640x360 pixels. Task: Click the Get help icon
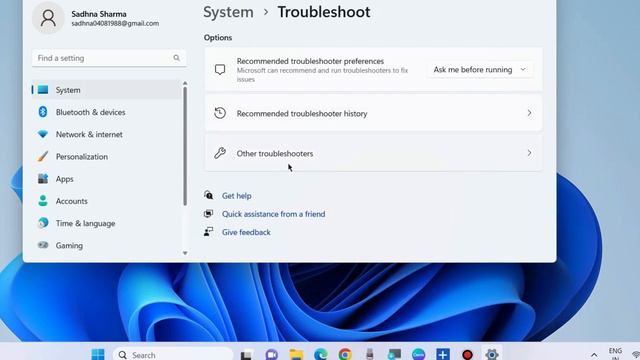coord(209,195)
